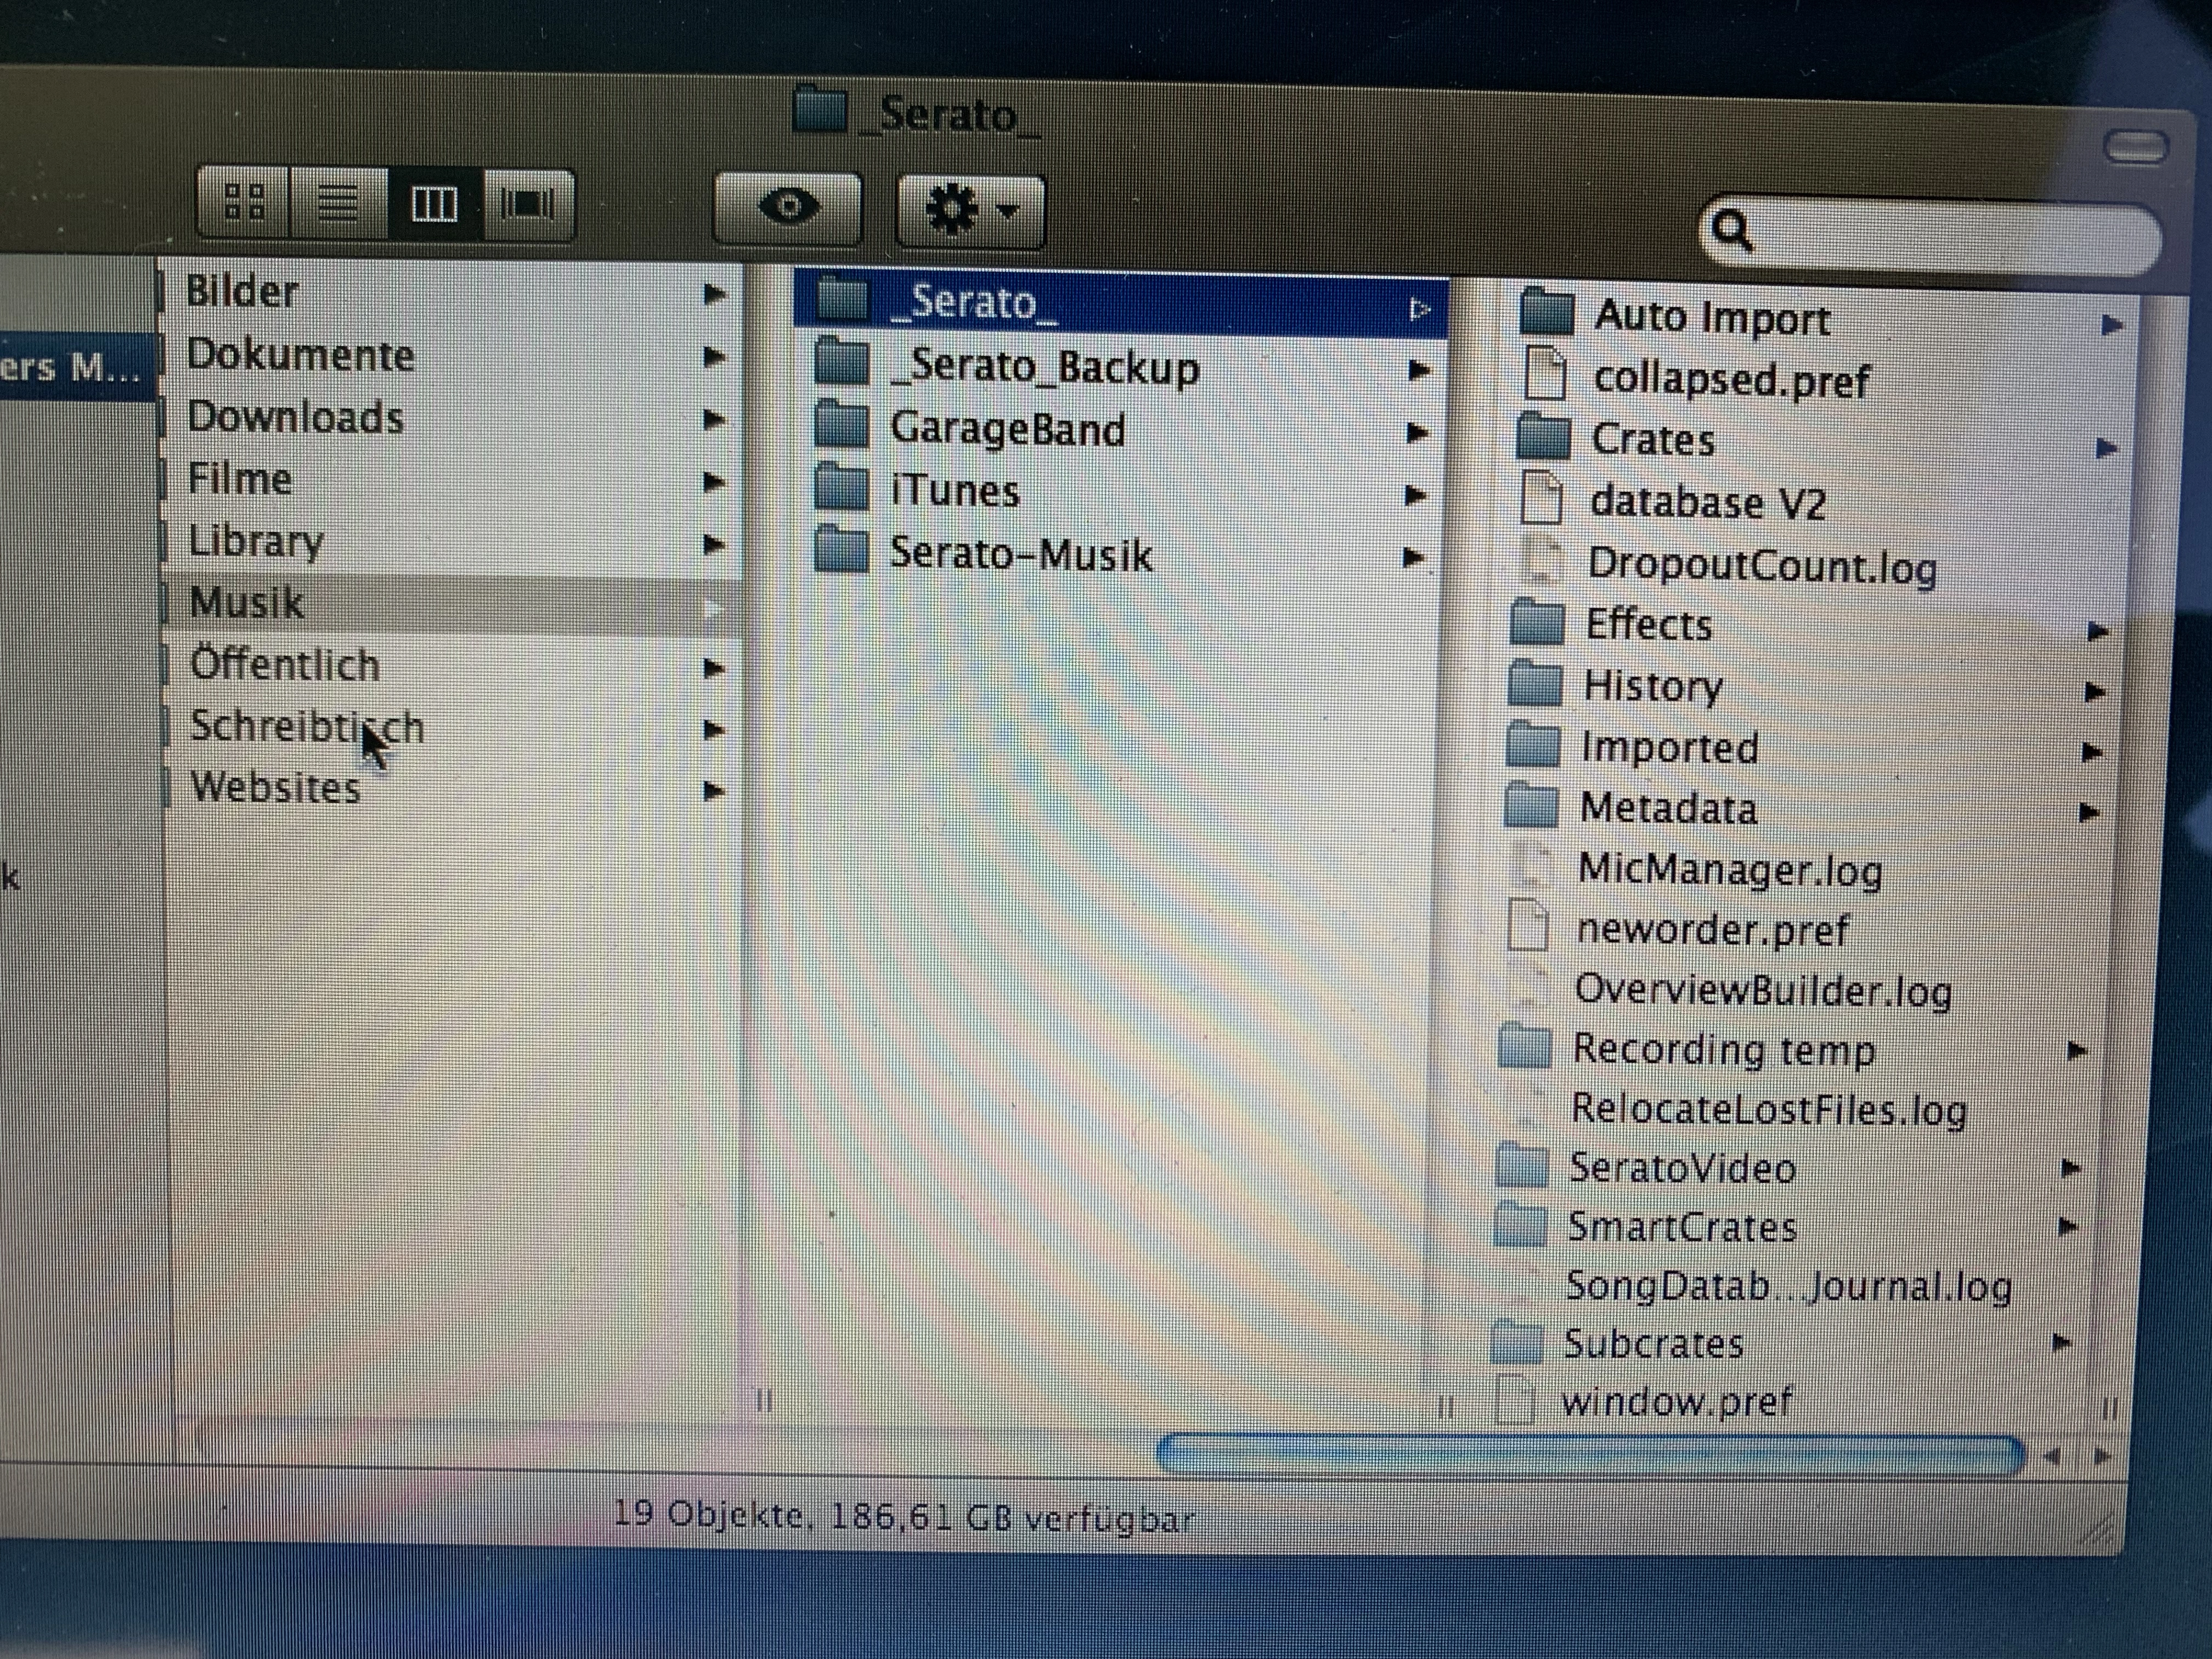The image size is (2212, 1659).
Task: Switch to Cover Flow view
Action: click(x=527, y=204)
